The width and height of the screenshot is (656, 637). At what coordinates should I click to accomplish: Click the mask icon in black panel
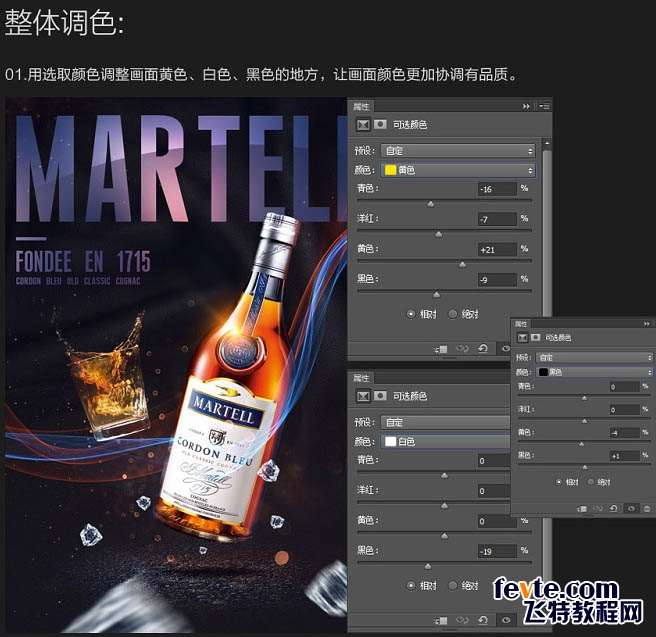click(536, 337)
